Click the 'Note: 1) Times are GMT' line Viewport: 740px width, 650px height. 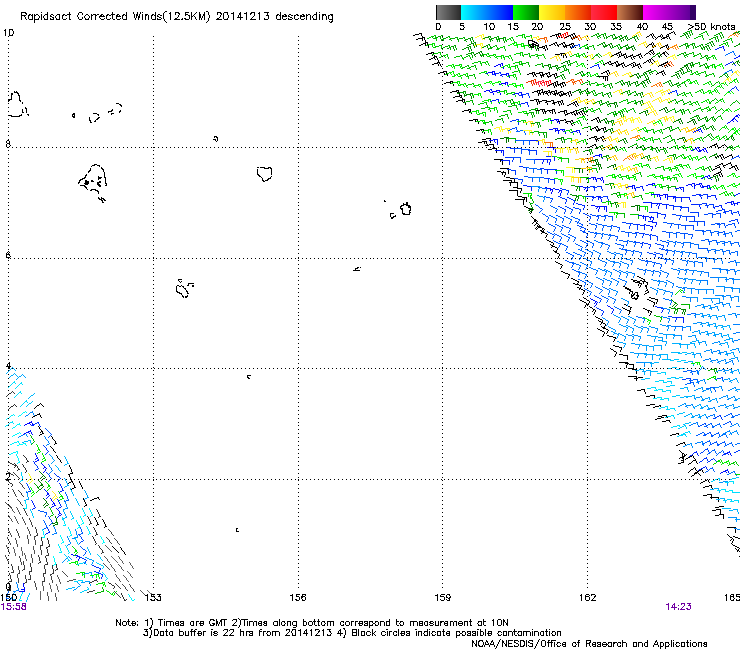[312, 623]
